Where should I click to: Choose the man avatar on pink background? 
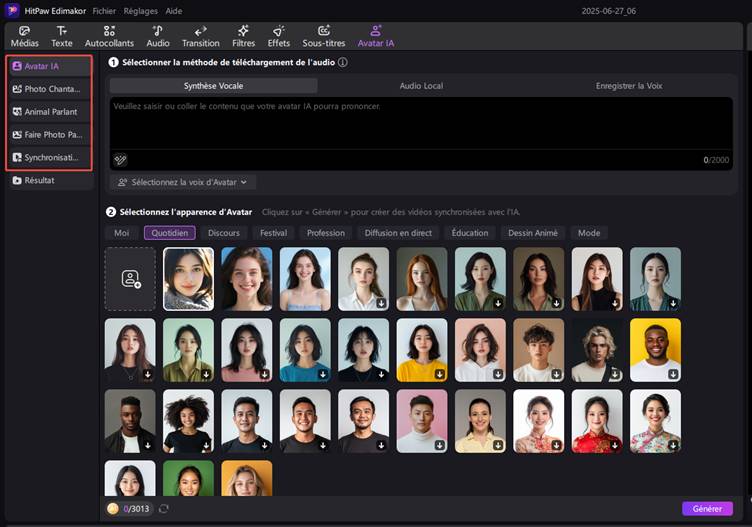click(422, 421)
